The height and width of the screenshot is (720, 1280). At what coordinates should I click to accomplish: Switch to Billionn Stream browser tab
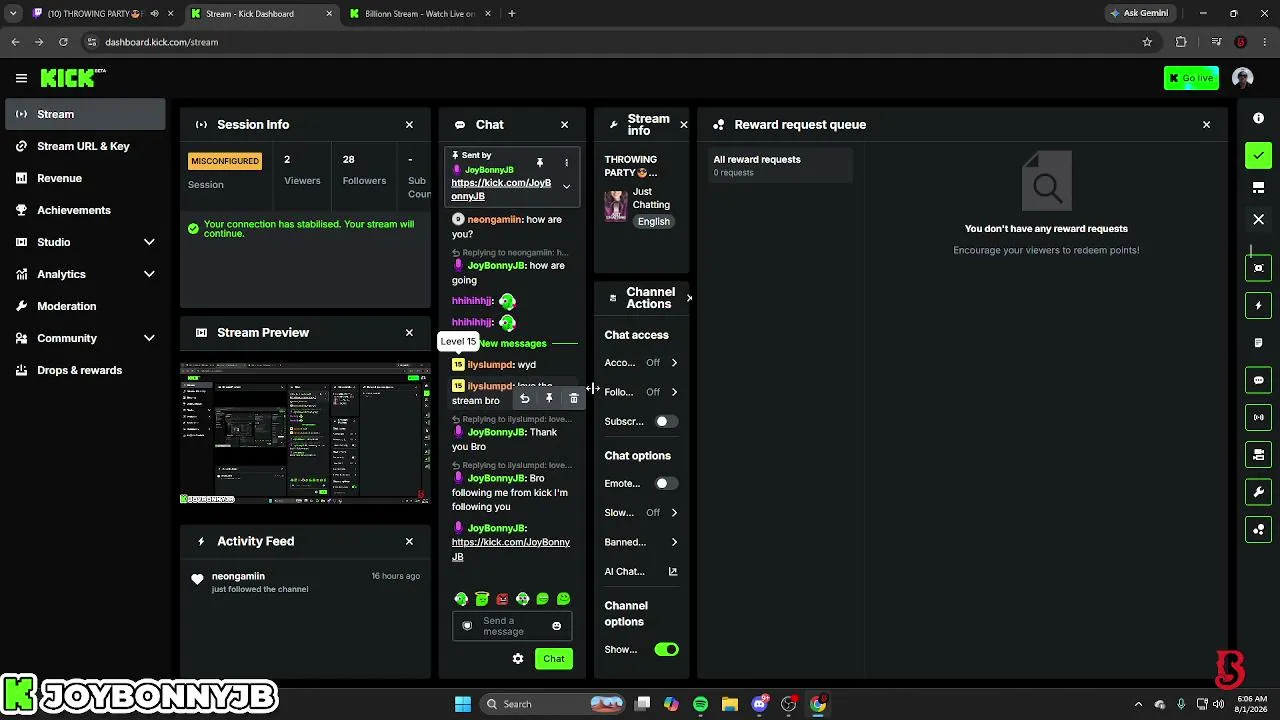(x=419, y=14)
